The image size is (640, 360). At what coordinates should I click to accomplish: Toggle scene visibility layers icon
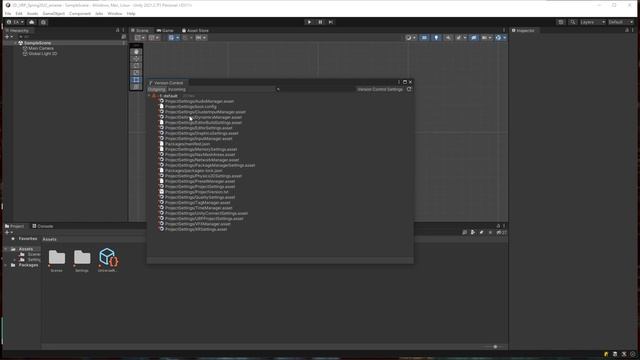[473, 38]
